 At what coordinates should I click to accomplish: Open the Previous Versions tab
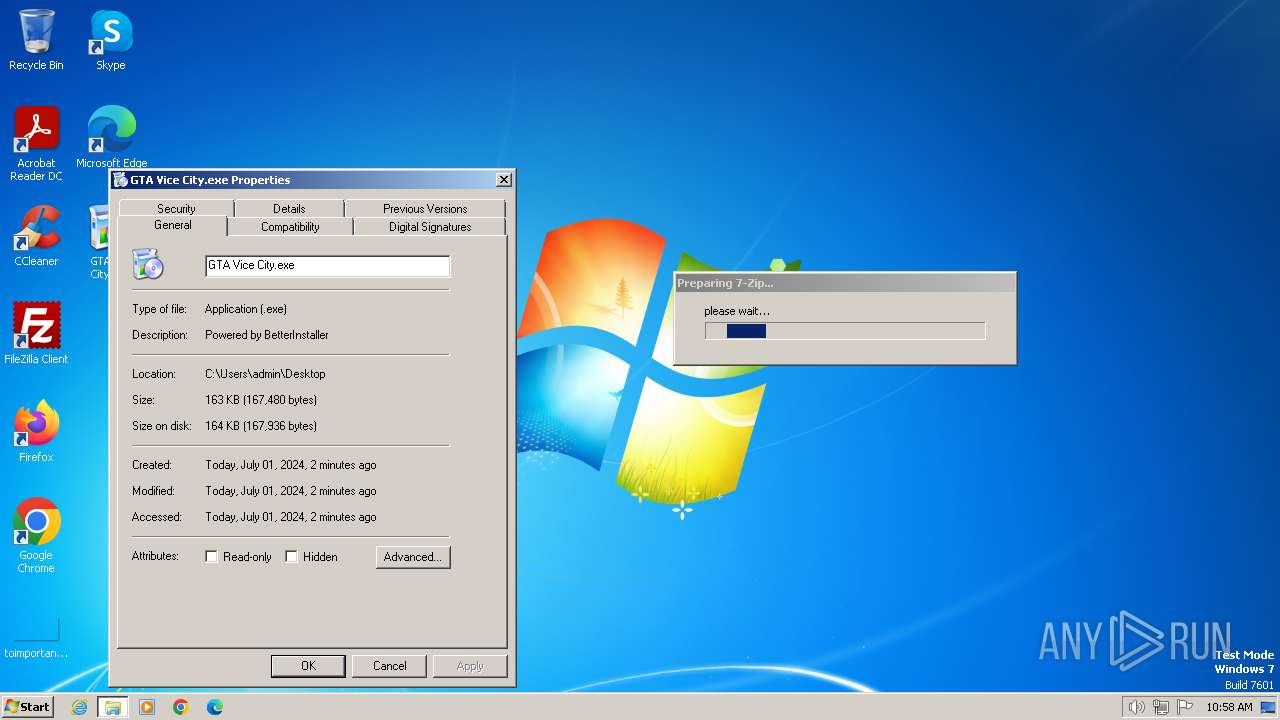425,209
